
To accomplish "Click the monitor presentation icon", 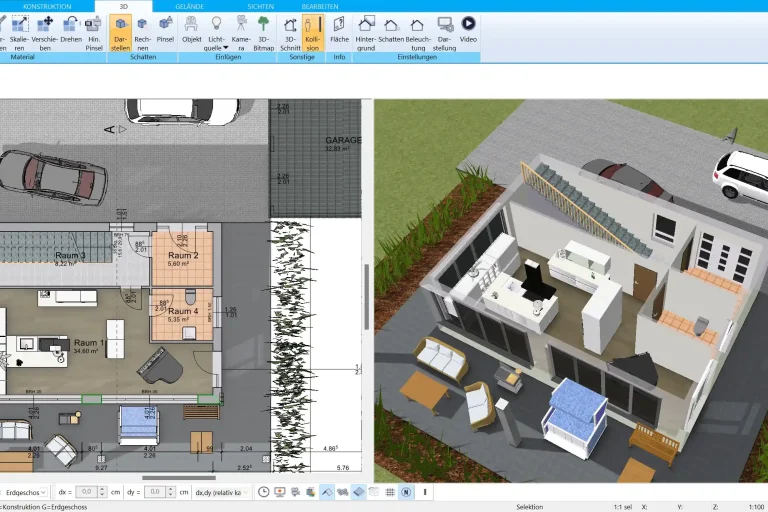I will (280, 492).
